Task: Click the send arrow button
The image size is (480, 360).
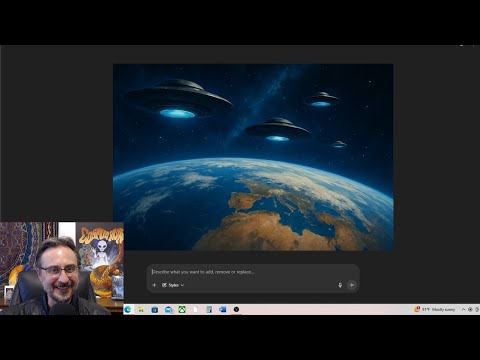Action: (x=351, y=285)
